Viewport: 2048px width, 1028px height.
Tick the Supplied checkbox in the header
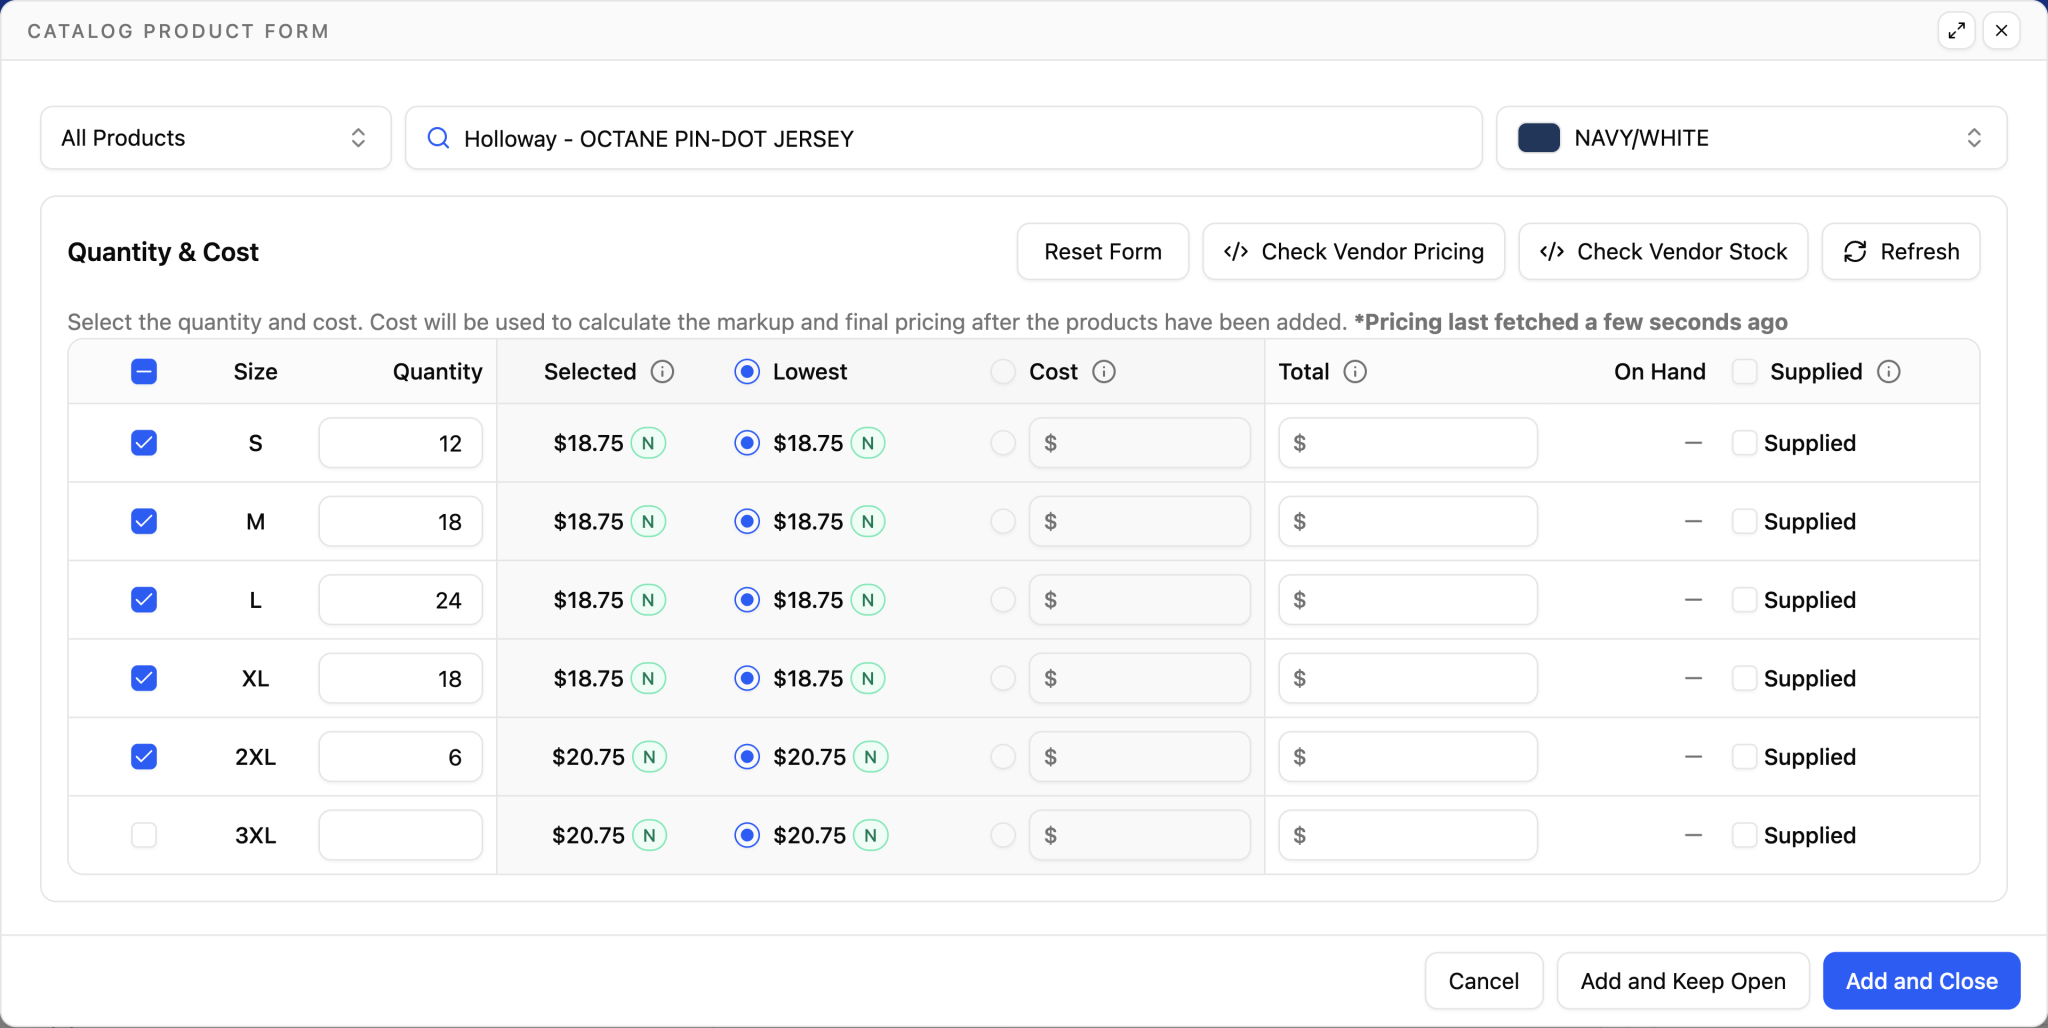click(x=1744, y=372)
